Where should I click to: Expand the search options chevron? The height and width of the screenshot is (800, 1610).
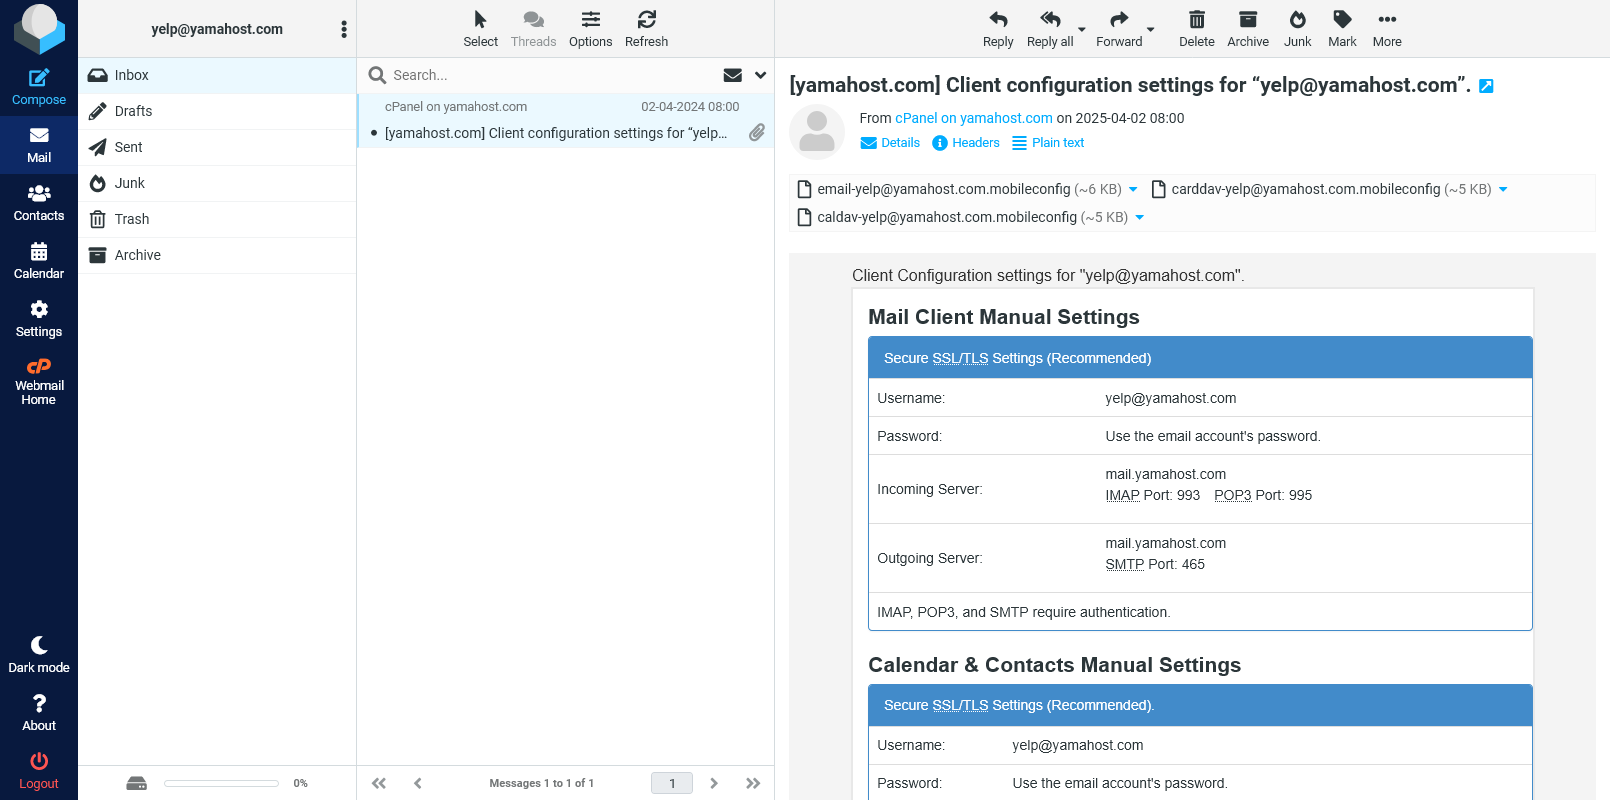point(760,75)
